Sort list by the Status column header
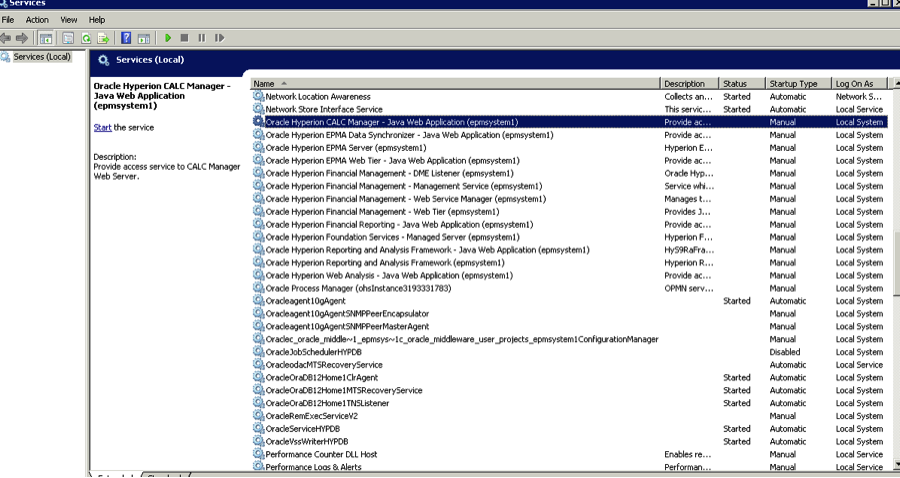 click(x=740, y=83)
